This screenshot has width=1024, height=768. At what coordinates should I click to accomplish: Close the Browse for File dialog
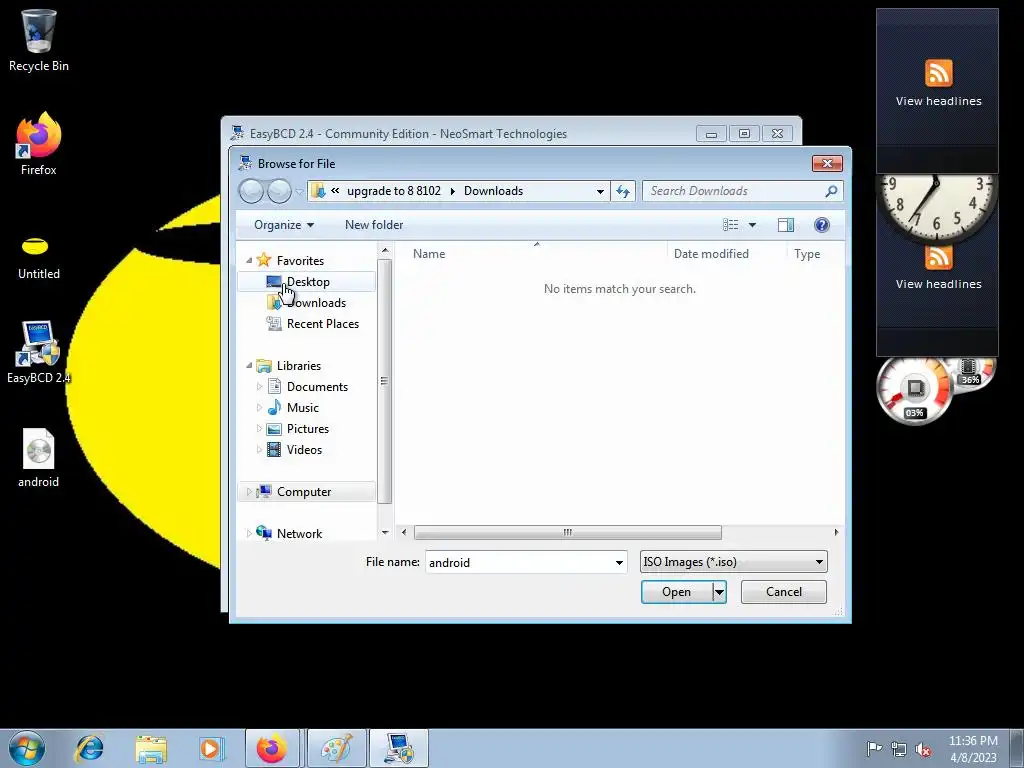pos(827,163)
